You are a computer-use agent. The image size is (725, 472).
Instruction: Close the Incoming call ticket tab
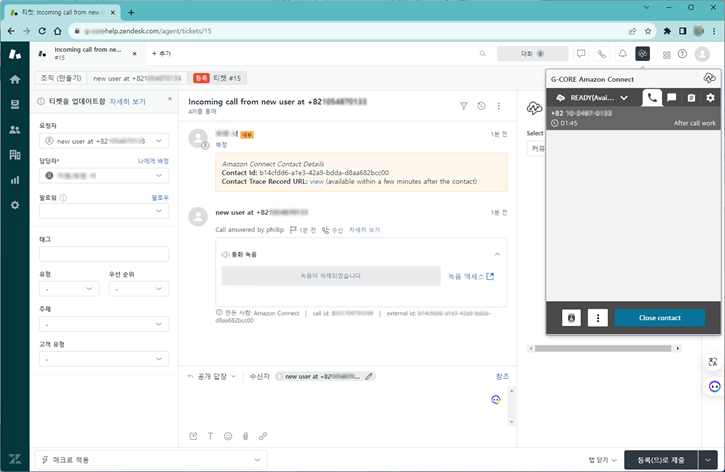(135, 54)
